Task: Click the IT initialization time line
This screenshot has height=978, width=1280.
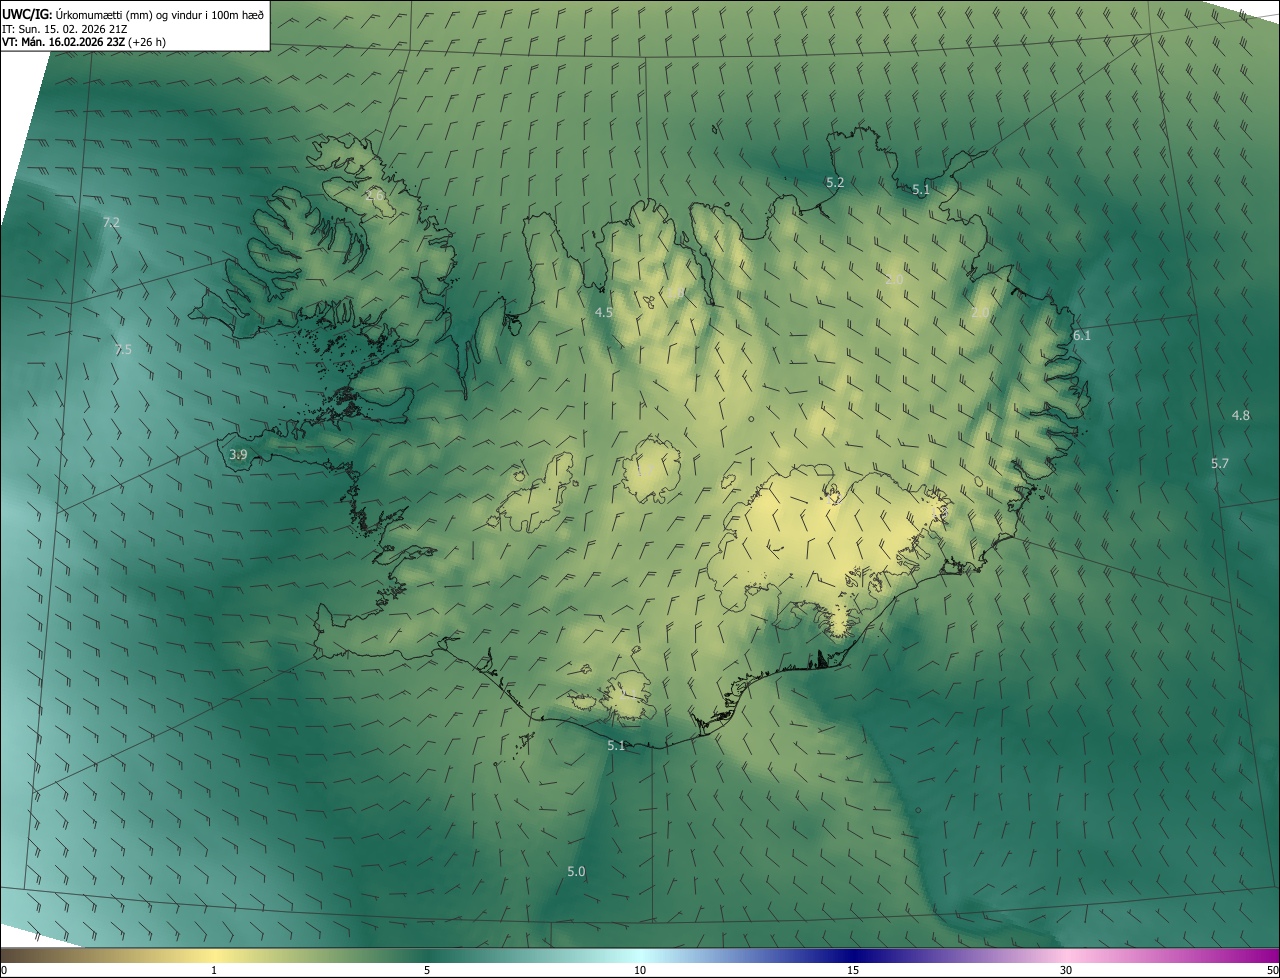Action: [x=64, y=28]
